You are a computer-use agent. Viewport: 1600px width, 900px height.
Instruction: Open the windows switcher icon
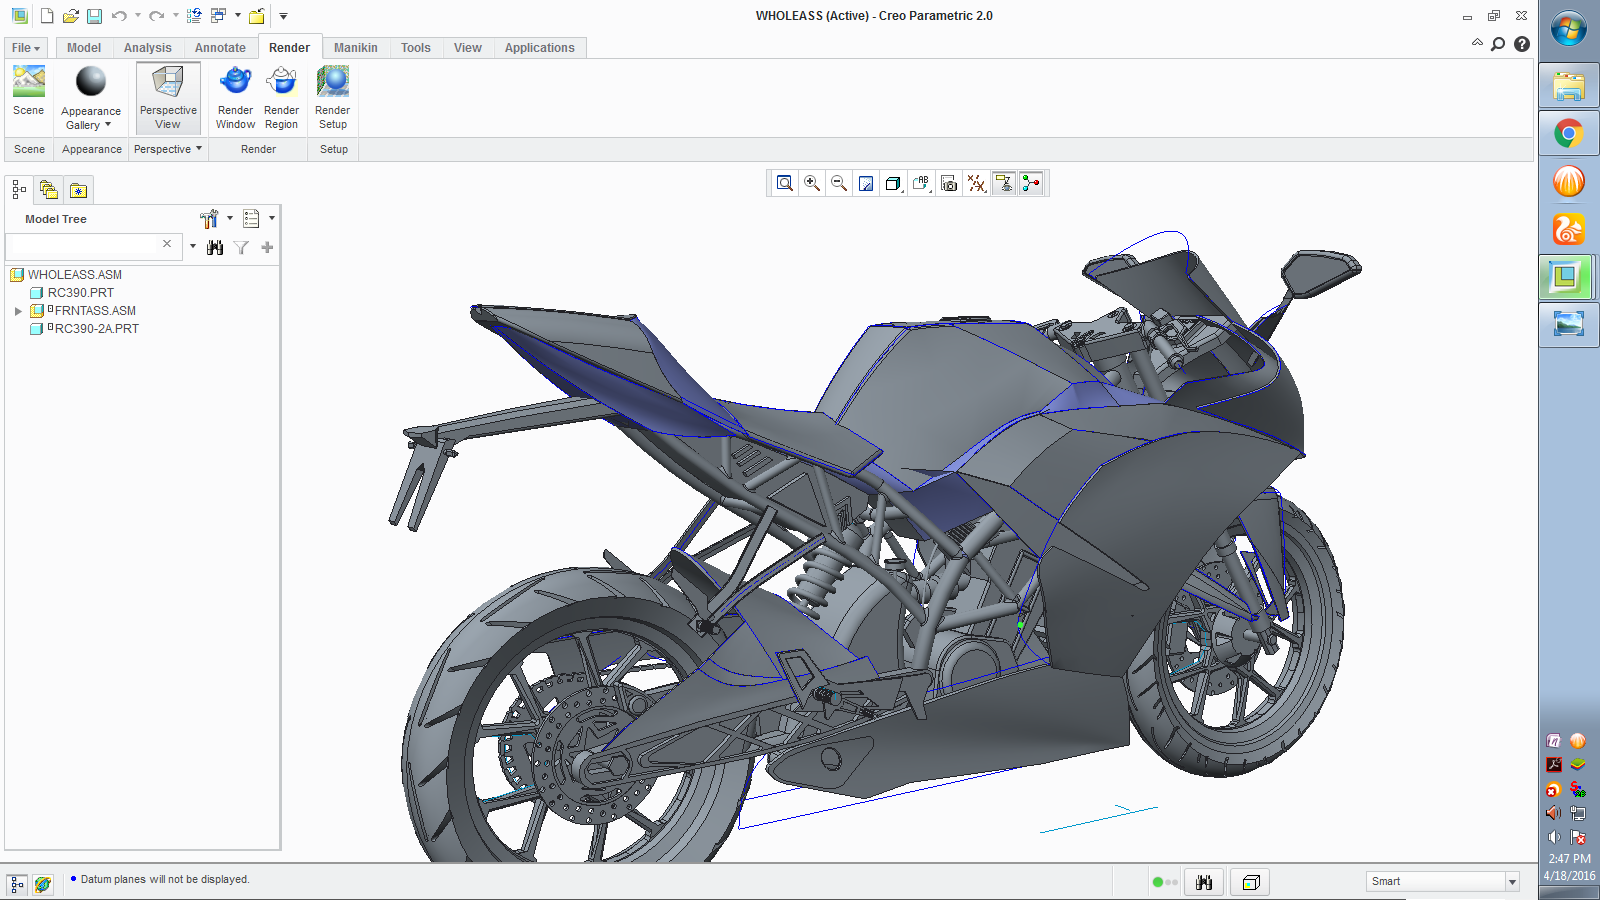coord(218,16)
